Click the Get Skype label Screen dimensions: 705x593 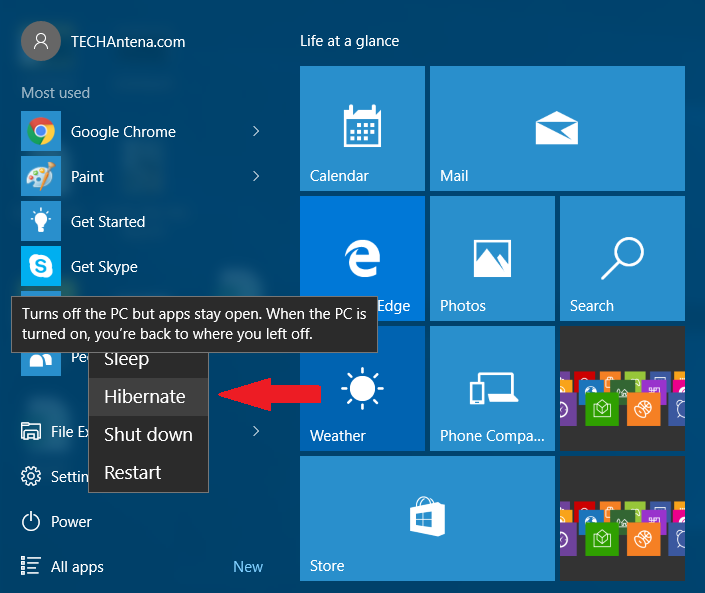(104, 267)
